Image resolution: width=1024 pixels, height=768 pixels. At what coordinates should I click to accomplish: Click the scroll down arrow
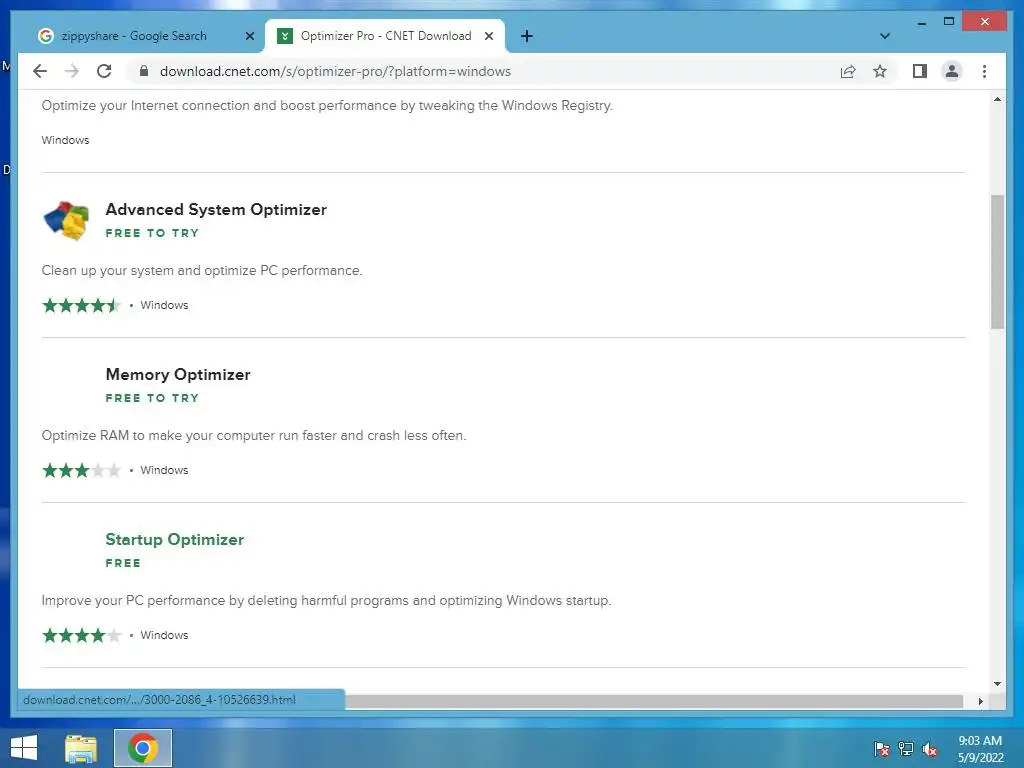coord(997,684)
